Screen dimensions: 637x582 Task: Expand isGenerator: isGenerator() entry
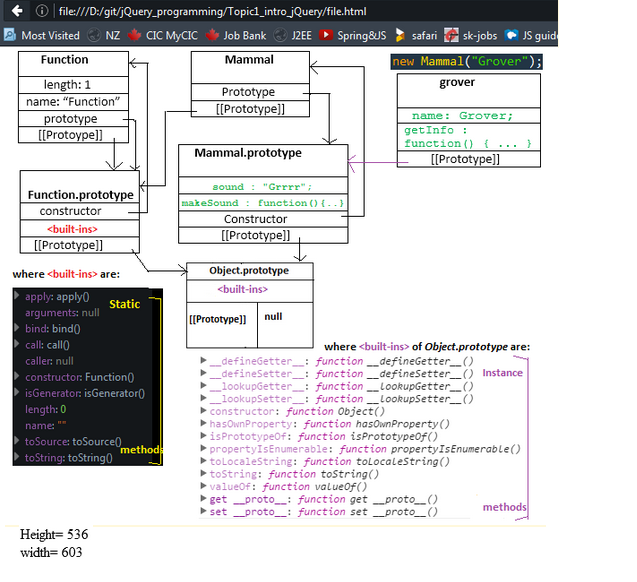pyautogui.click(x=17, y=392)
